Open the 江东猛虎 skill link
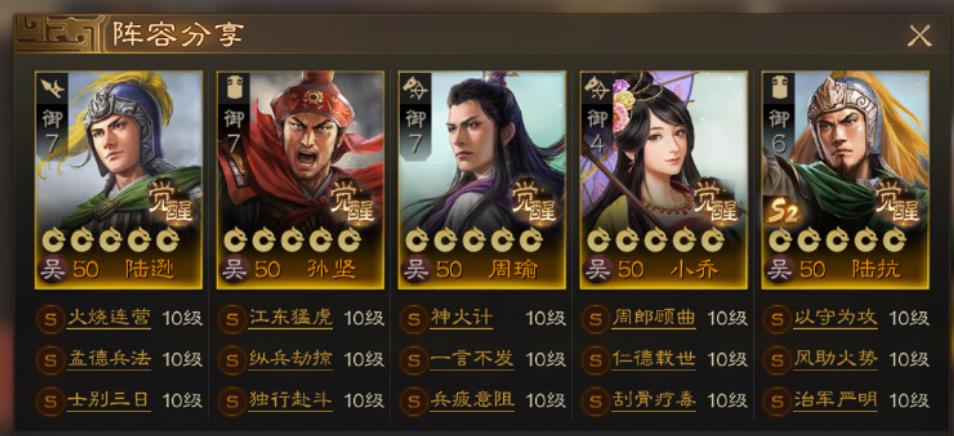The height and width of the screenshot is (436, 954). point(290,318)
